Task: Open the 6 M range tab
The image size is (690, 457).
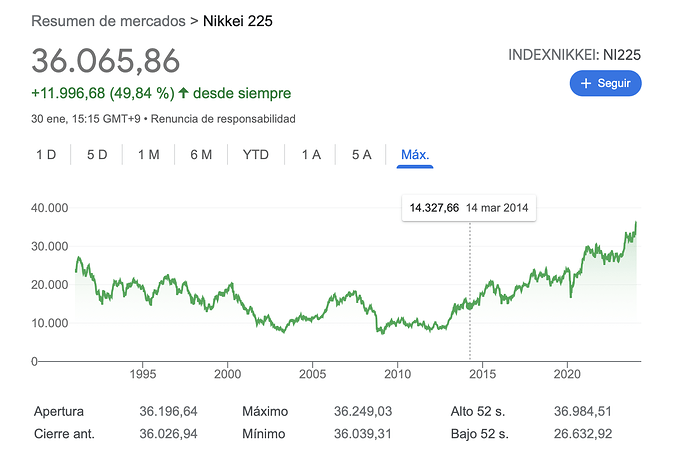Action: (x=201, y=155)
